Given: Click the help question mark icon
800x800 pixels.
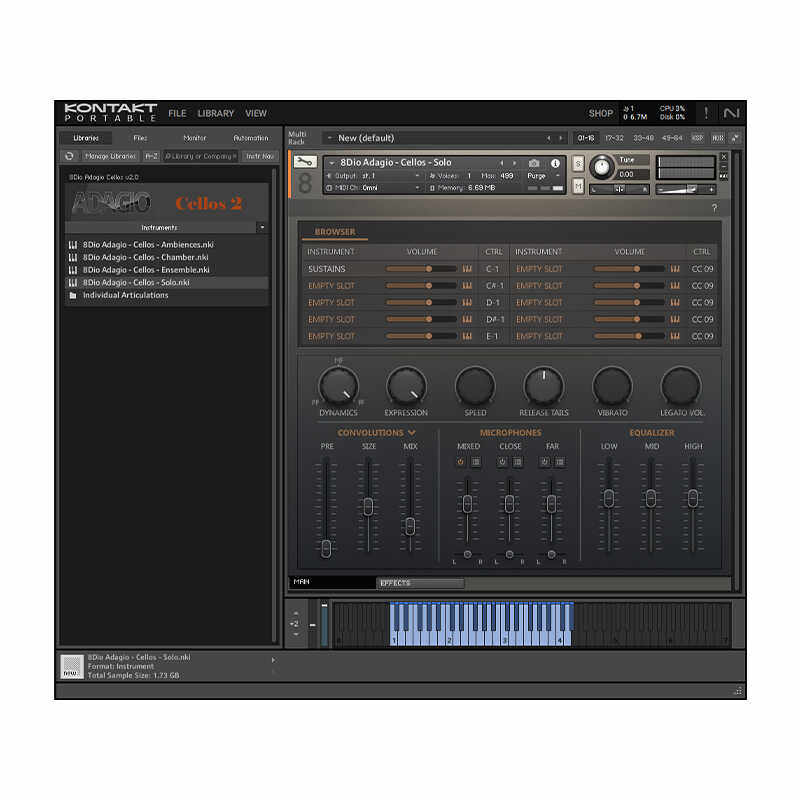Looking at the screenshot, I should point(714,208).
